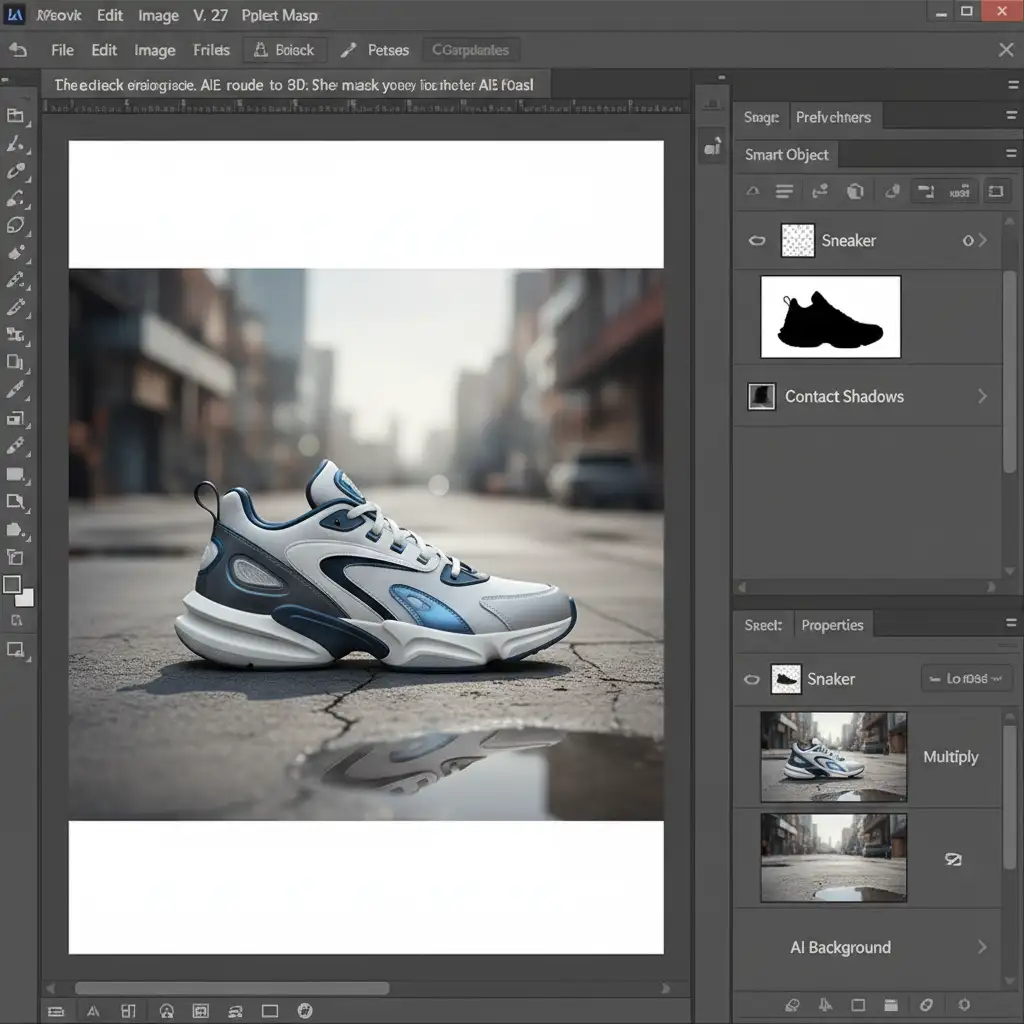Image resolution: width=1024 pixels, height=1024 pixels.
Task: Open the Image menu in the title bar
Action: point(157,16)
